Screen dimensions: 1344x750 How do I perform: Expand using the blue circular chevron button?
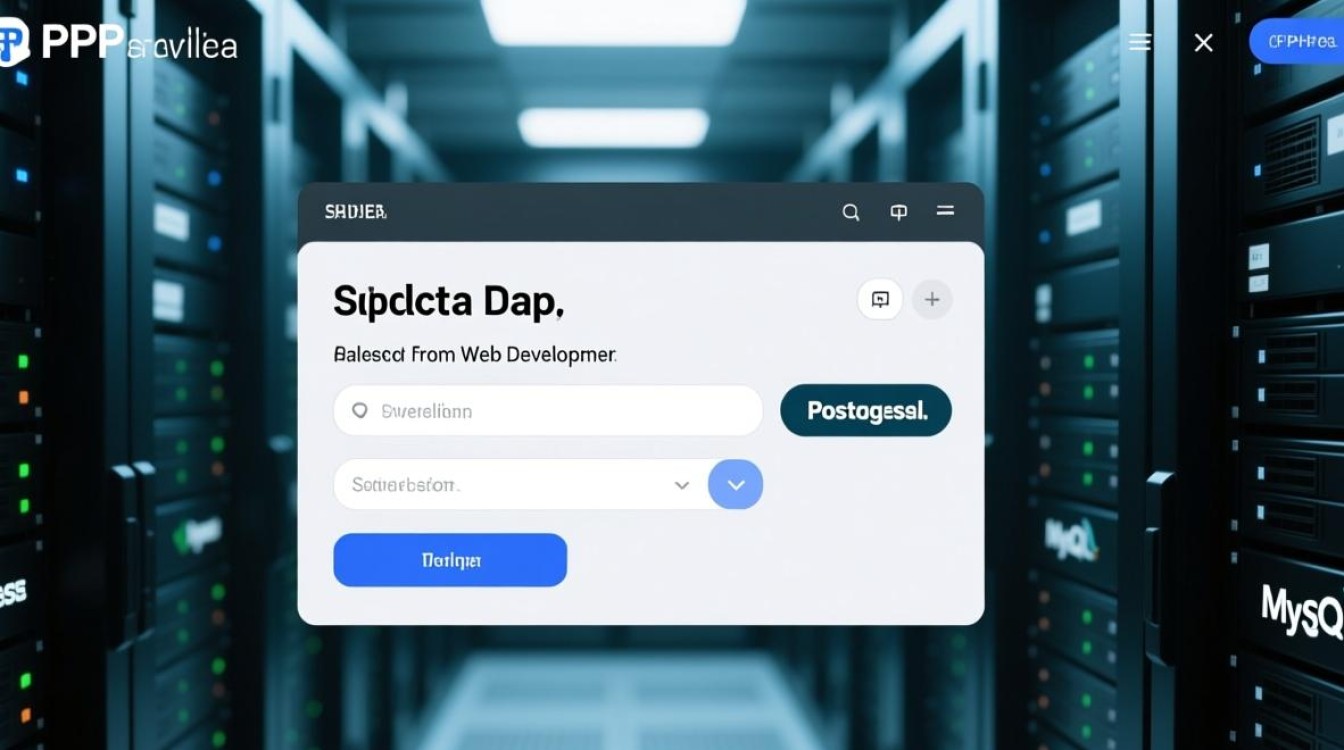tap(736, 485)
